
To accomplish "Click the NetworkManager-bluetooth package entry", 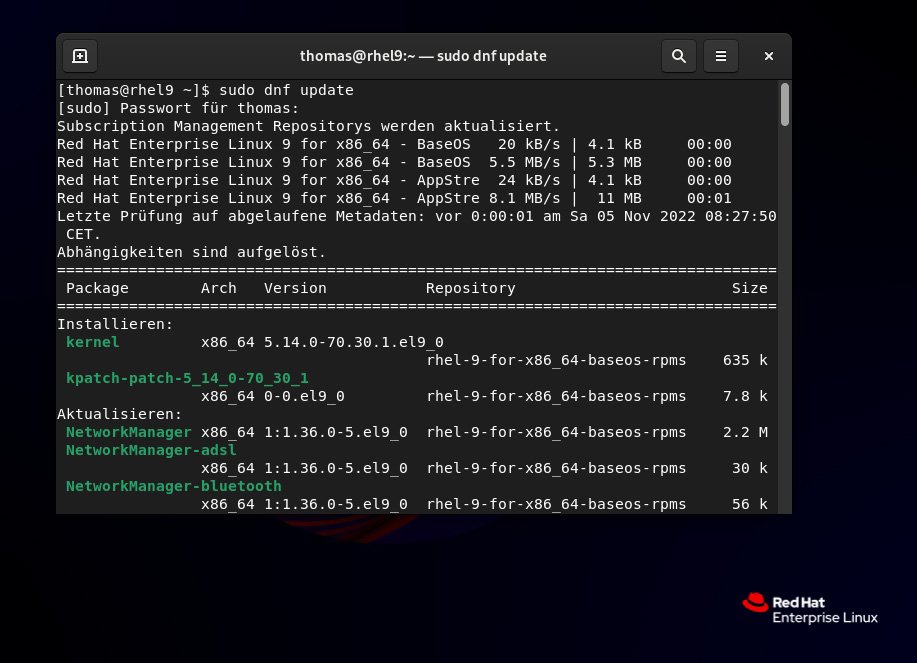I will point(174,486).
